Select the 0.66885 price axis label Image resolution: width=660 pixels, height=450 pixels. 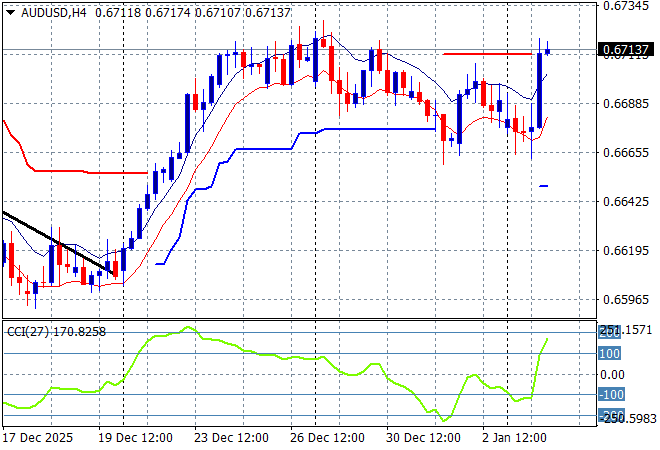click(625, 104)
